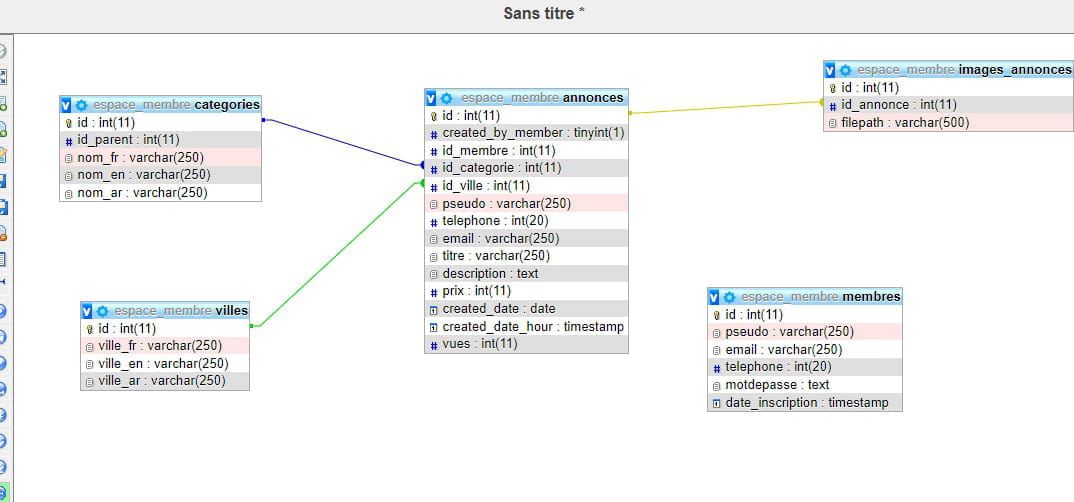1074x502 pixels.
Task: Select membres telephone : int(20) column
Action: 805,367
